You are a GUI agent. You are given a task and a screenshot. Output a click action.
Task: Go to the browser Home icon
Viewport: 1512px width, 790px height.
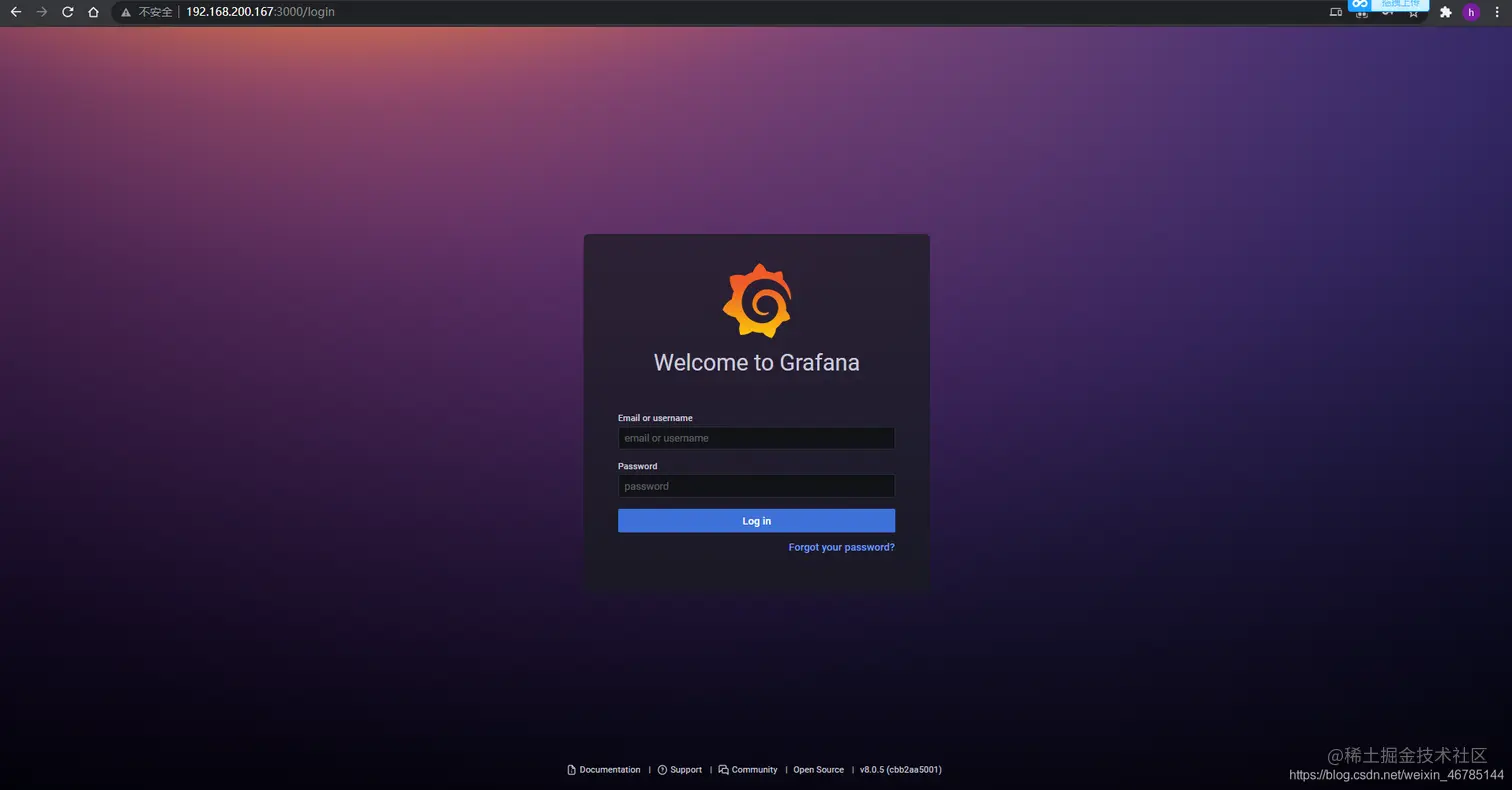(93, 12)
